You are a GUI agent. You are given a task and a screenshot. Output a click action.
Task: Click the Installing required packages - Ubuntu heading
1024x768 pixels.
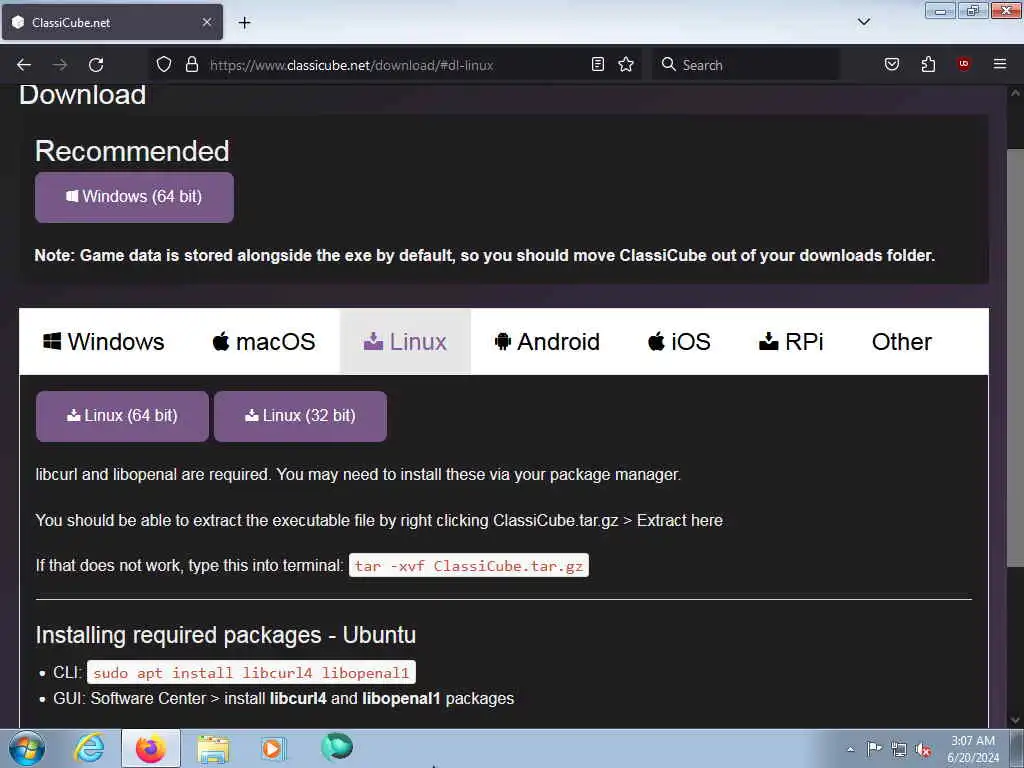(x=225, y=635)
